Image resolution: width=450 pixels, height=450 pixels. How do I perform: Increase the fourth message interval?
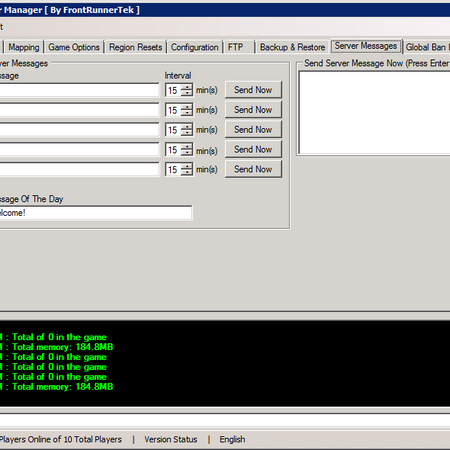187,146
